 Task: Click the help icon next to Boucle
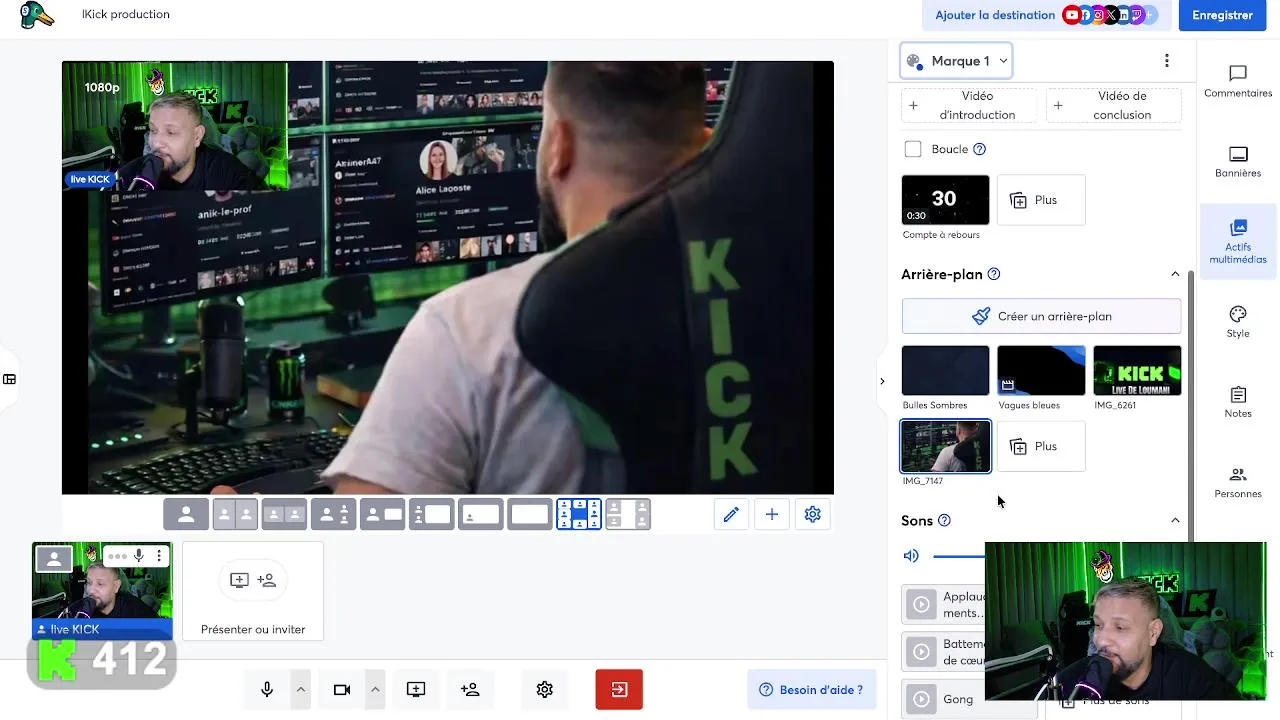[980, 149]
